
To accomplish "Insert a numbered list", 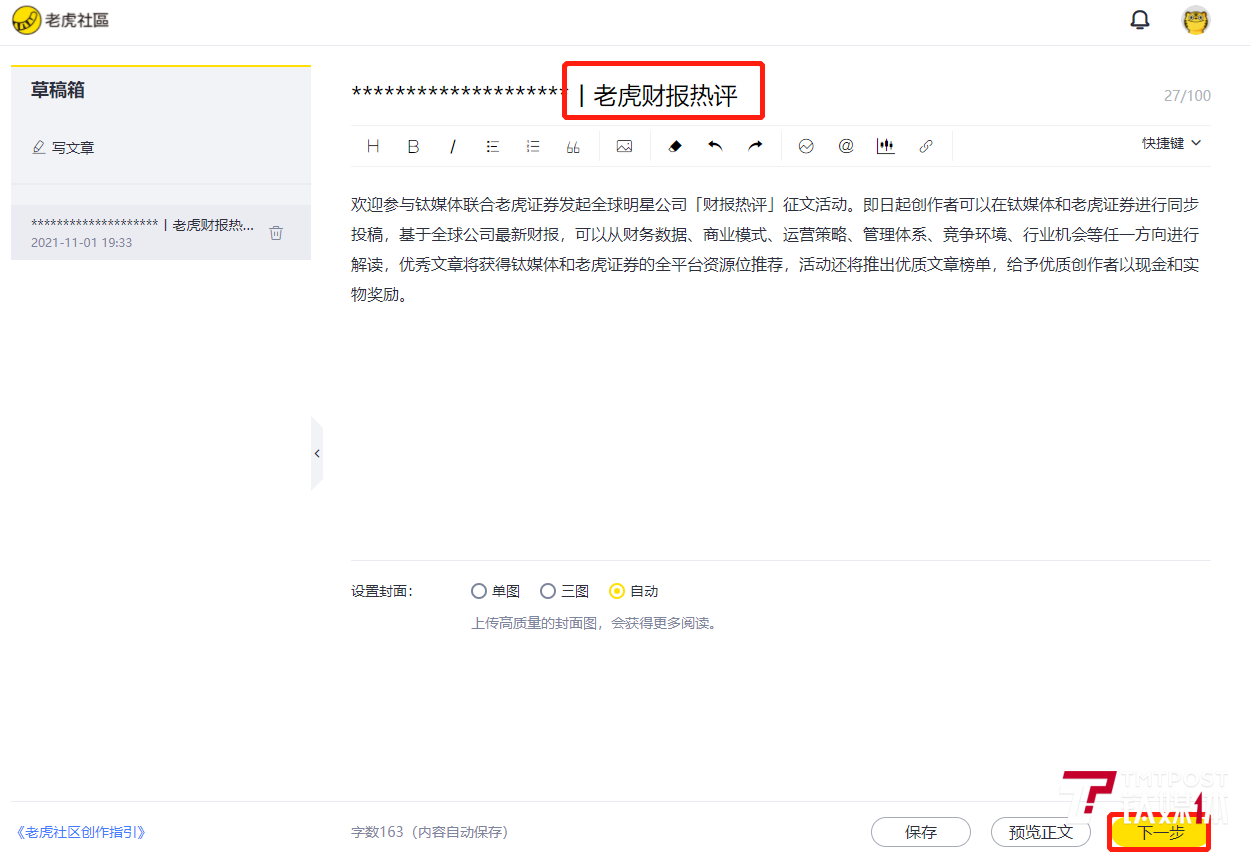I will [533, 146].
